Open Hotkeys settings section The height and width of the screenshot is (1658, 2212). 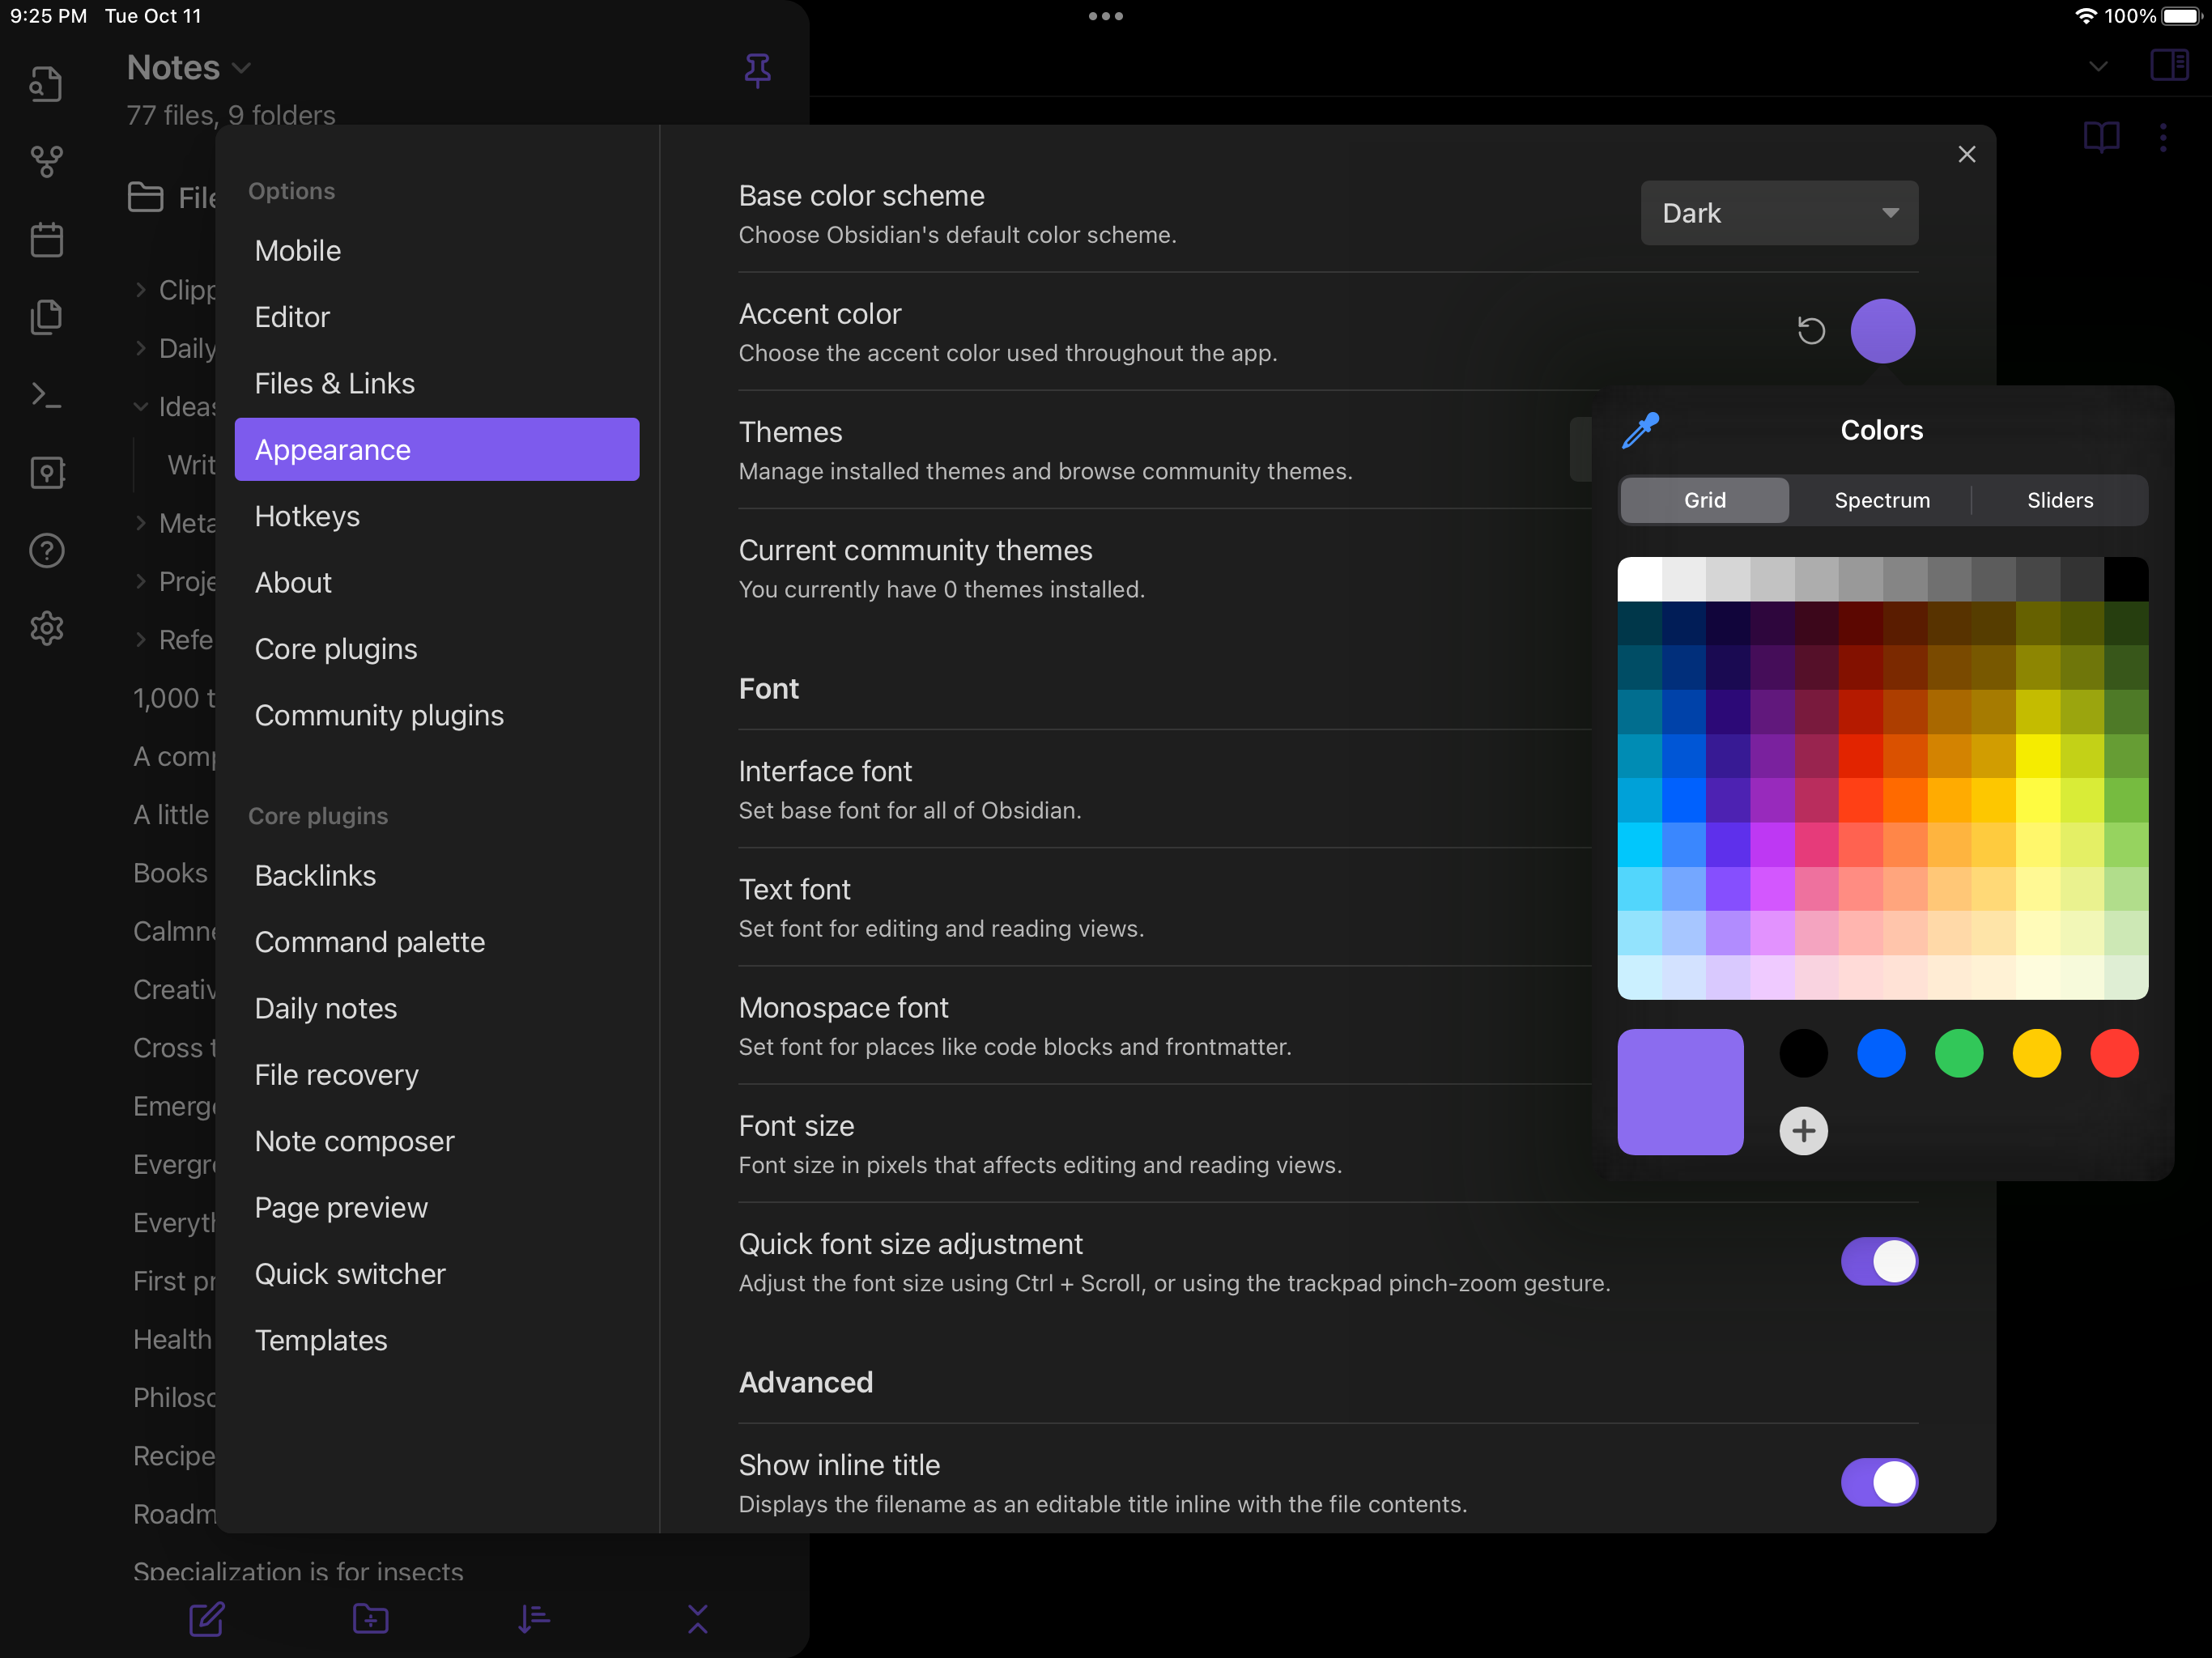[x=307, y=516]
